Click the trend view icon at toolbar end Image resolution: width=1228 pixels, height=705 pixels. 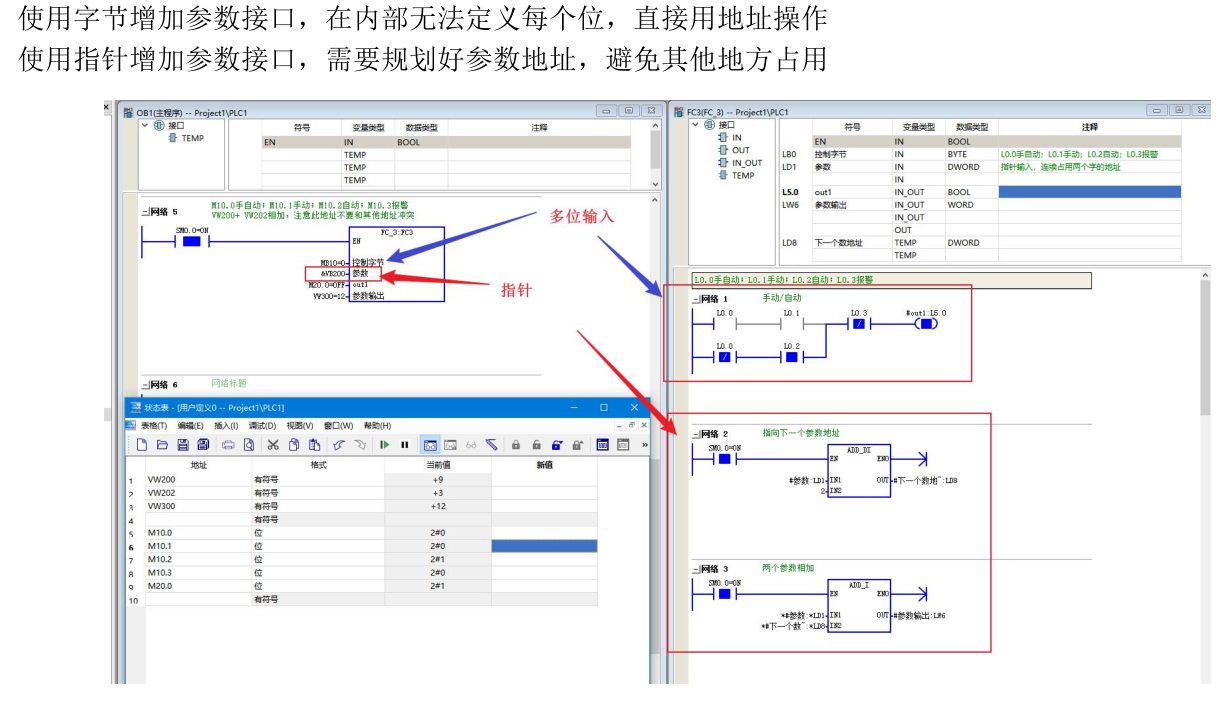623,445
